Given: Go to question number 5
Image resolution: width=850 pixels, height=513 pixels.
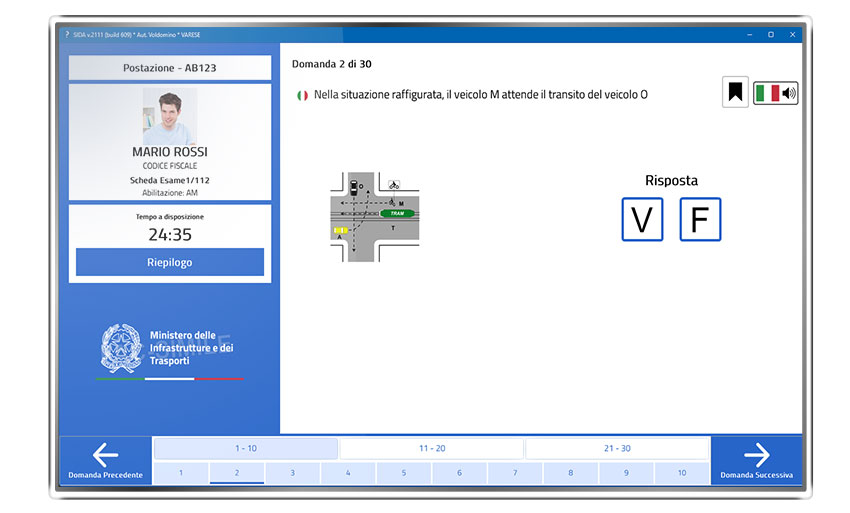Looking at the screenshot, I should [x=404, y=473].
